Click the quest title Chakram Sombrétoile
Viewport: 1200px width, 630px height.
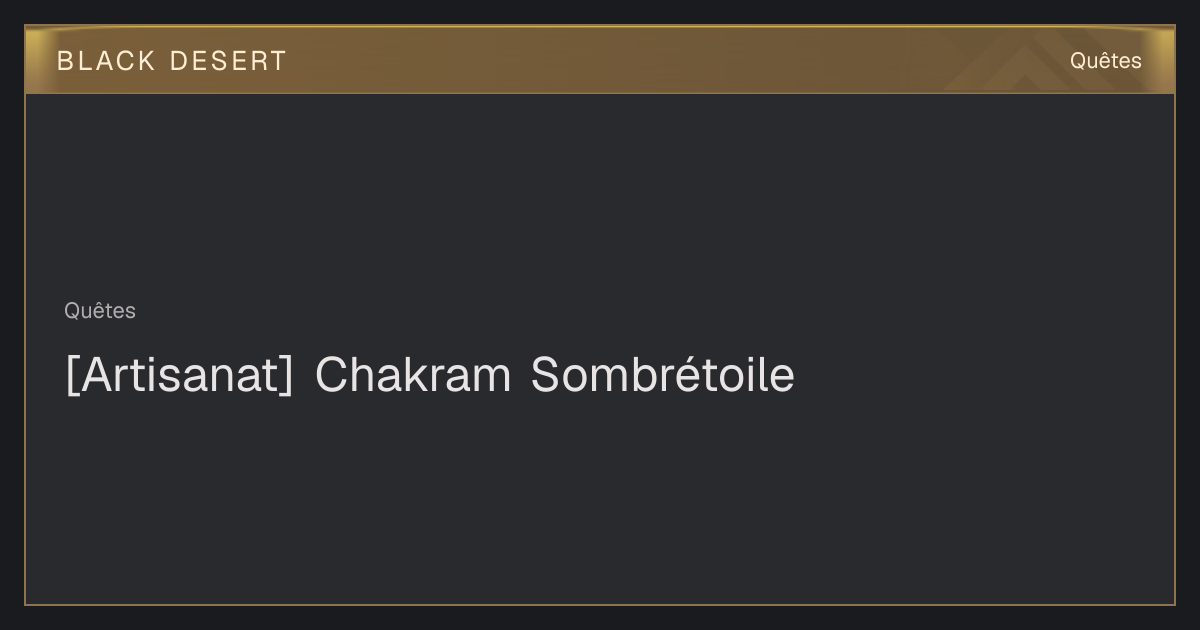tap(430, 375)
